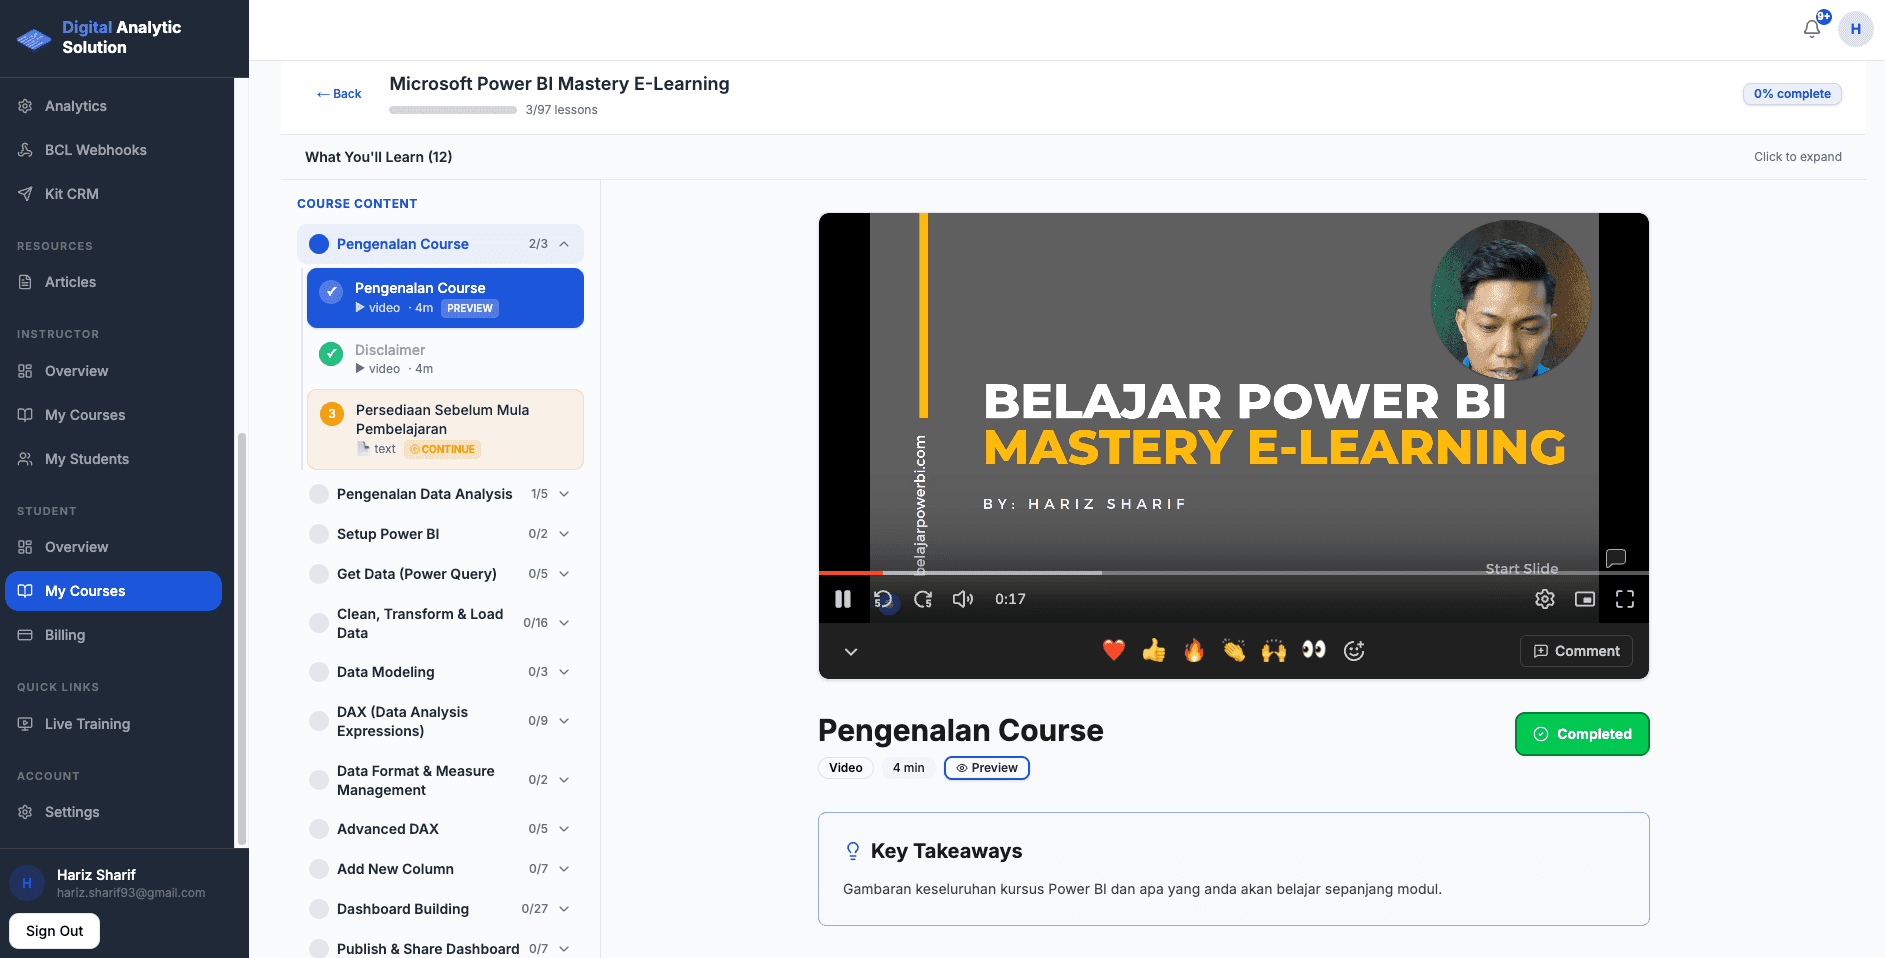Screen dimensions: 1885x958
Task: Open the notifications bell
Action: click(1812, 29)
